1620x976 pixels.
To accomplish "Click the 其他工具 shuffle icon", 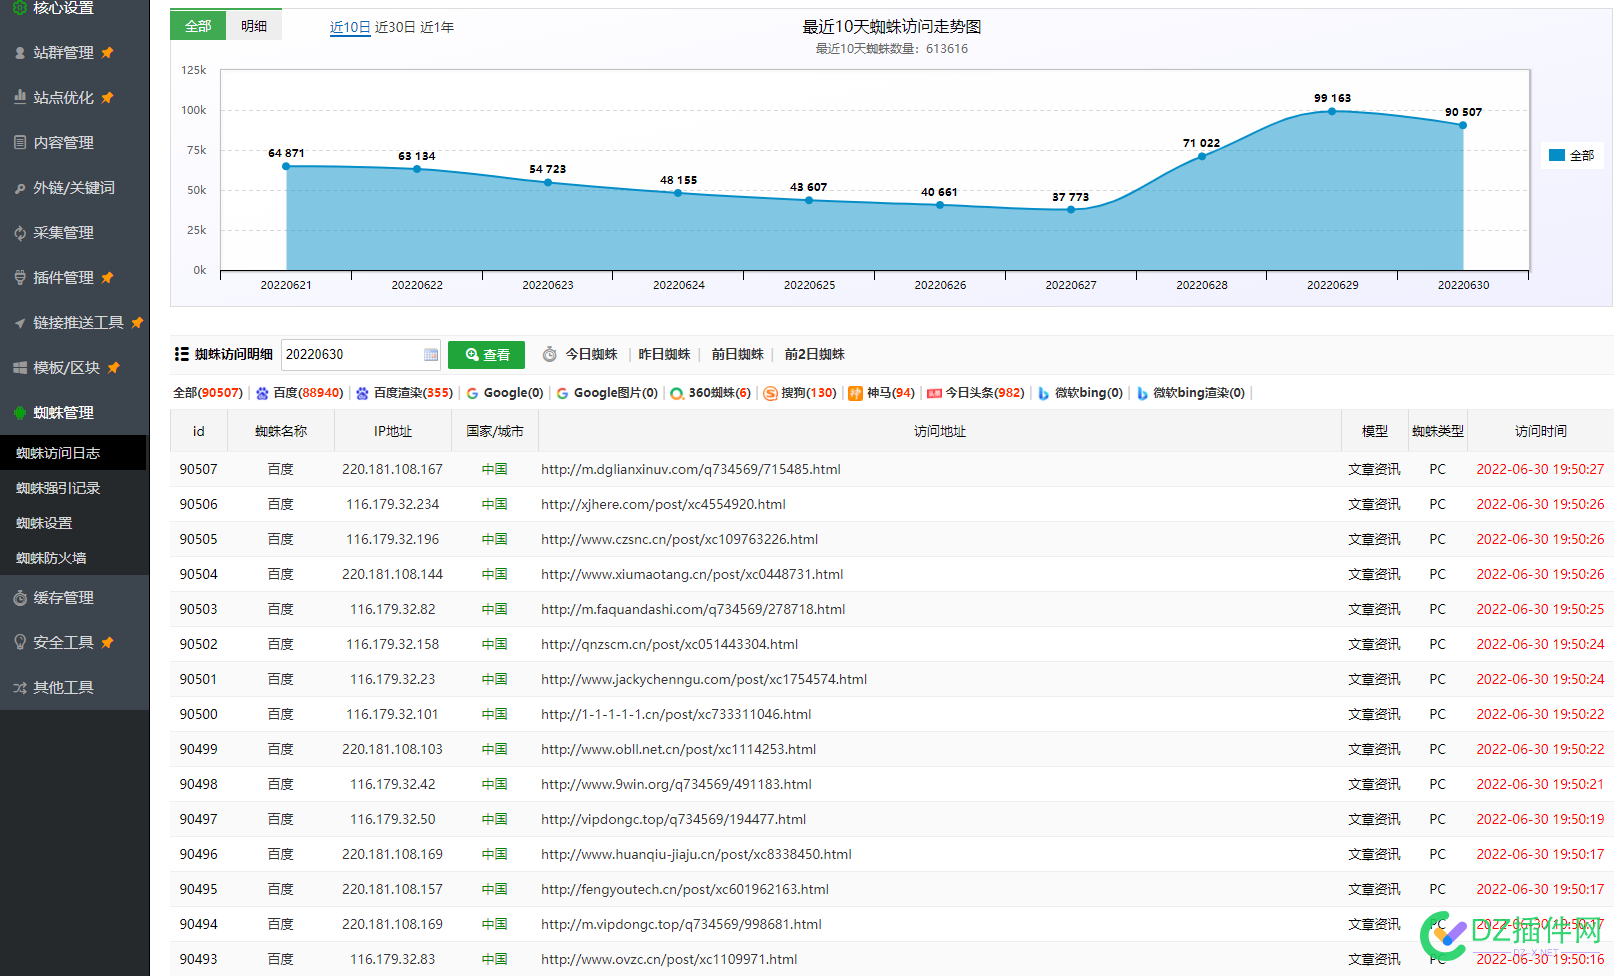I will (20, 687).
